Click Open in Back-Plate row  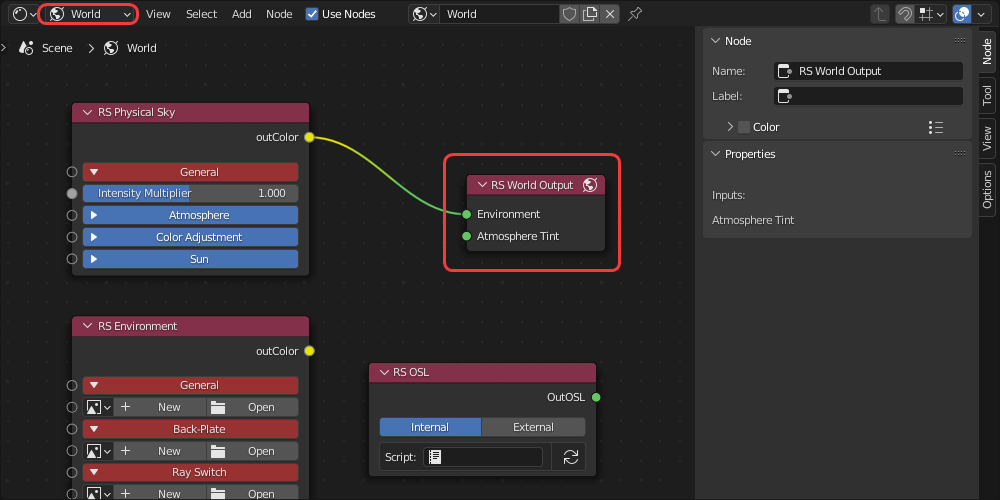tap(253, 451)
